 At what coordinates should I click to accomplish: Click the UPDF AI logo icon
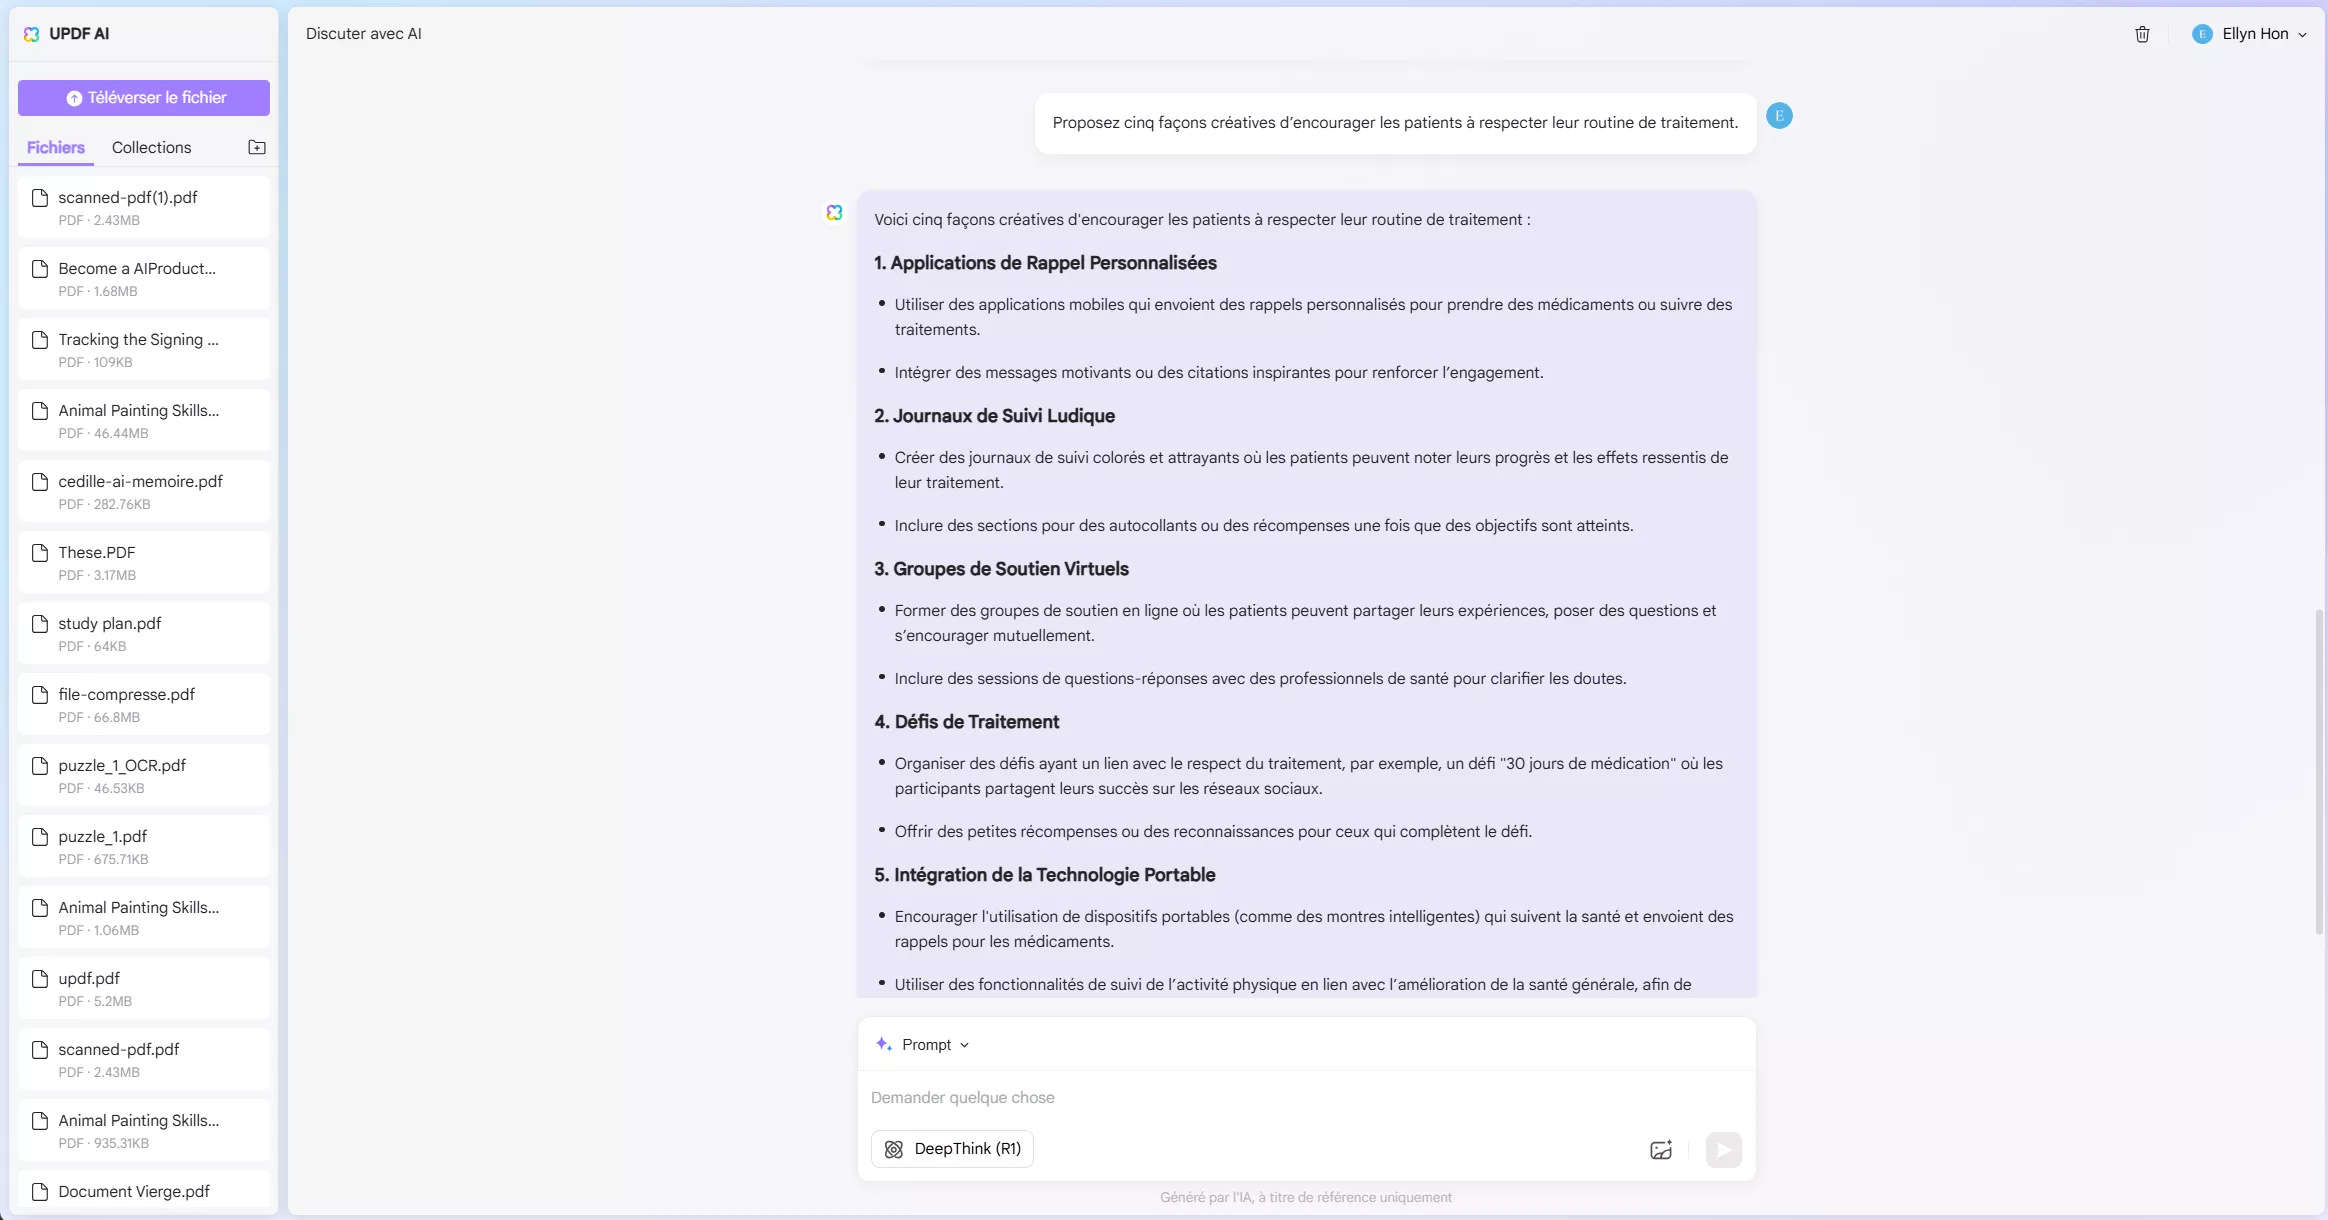[x=31, y=34]
